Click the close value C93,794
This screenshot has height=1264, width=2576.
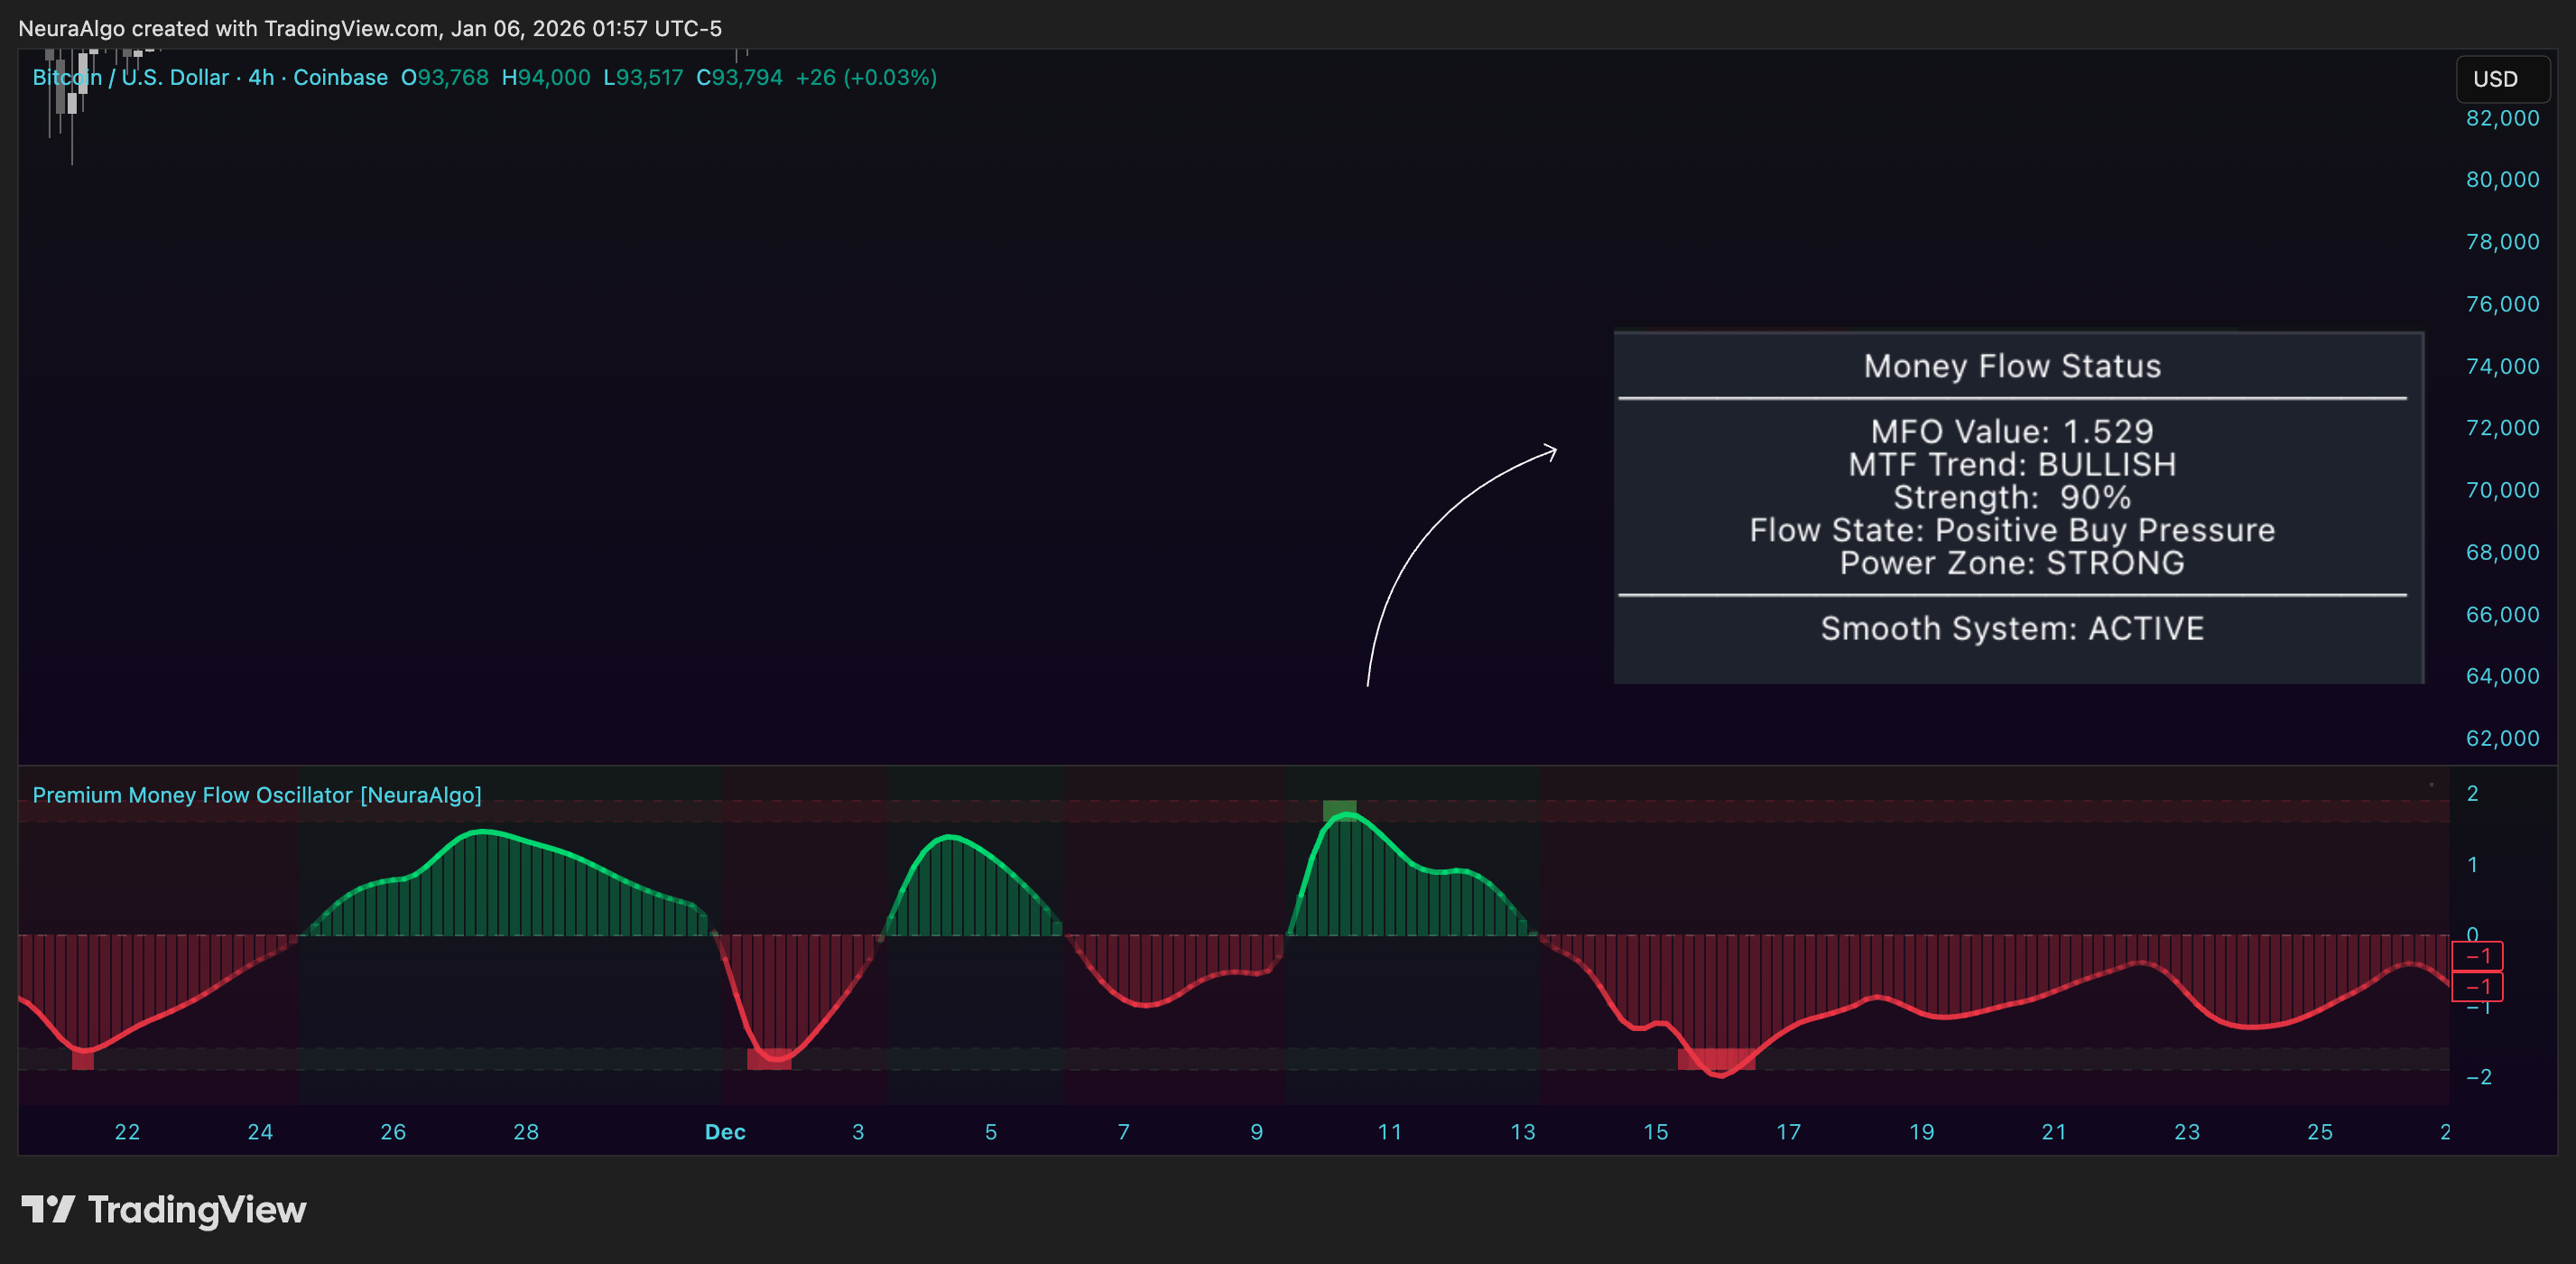coord(739,77)
